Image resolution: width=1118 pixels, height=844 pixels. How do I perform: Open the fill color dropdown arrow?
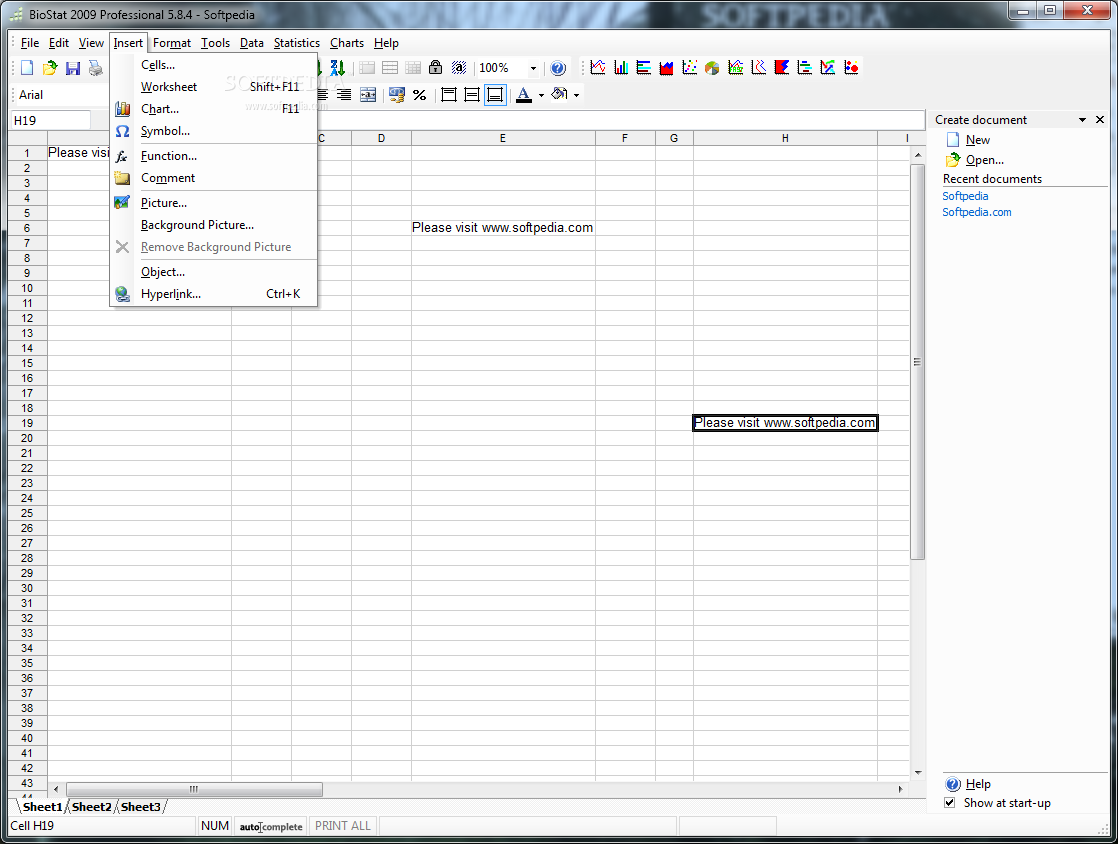pyautogui.click(x=576, y=96)
